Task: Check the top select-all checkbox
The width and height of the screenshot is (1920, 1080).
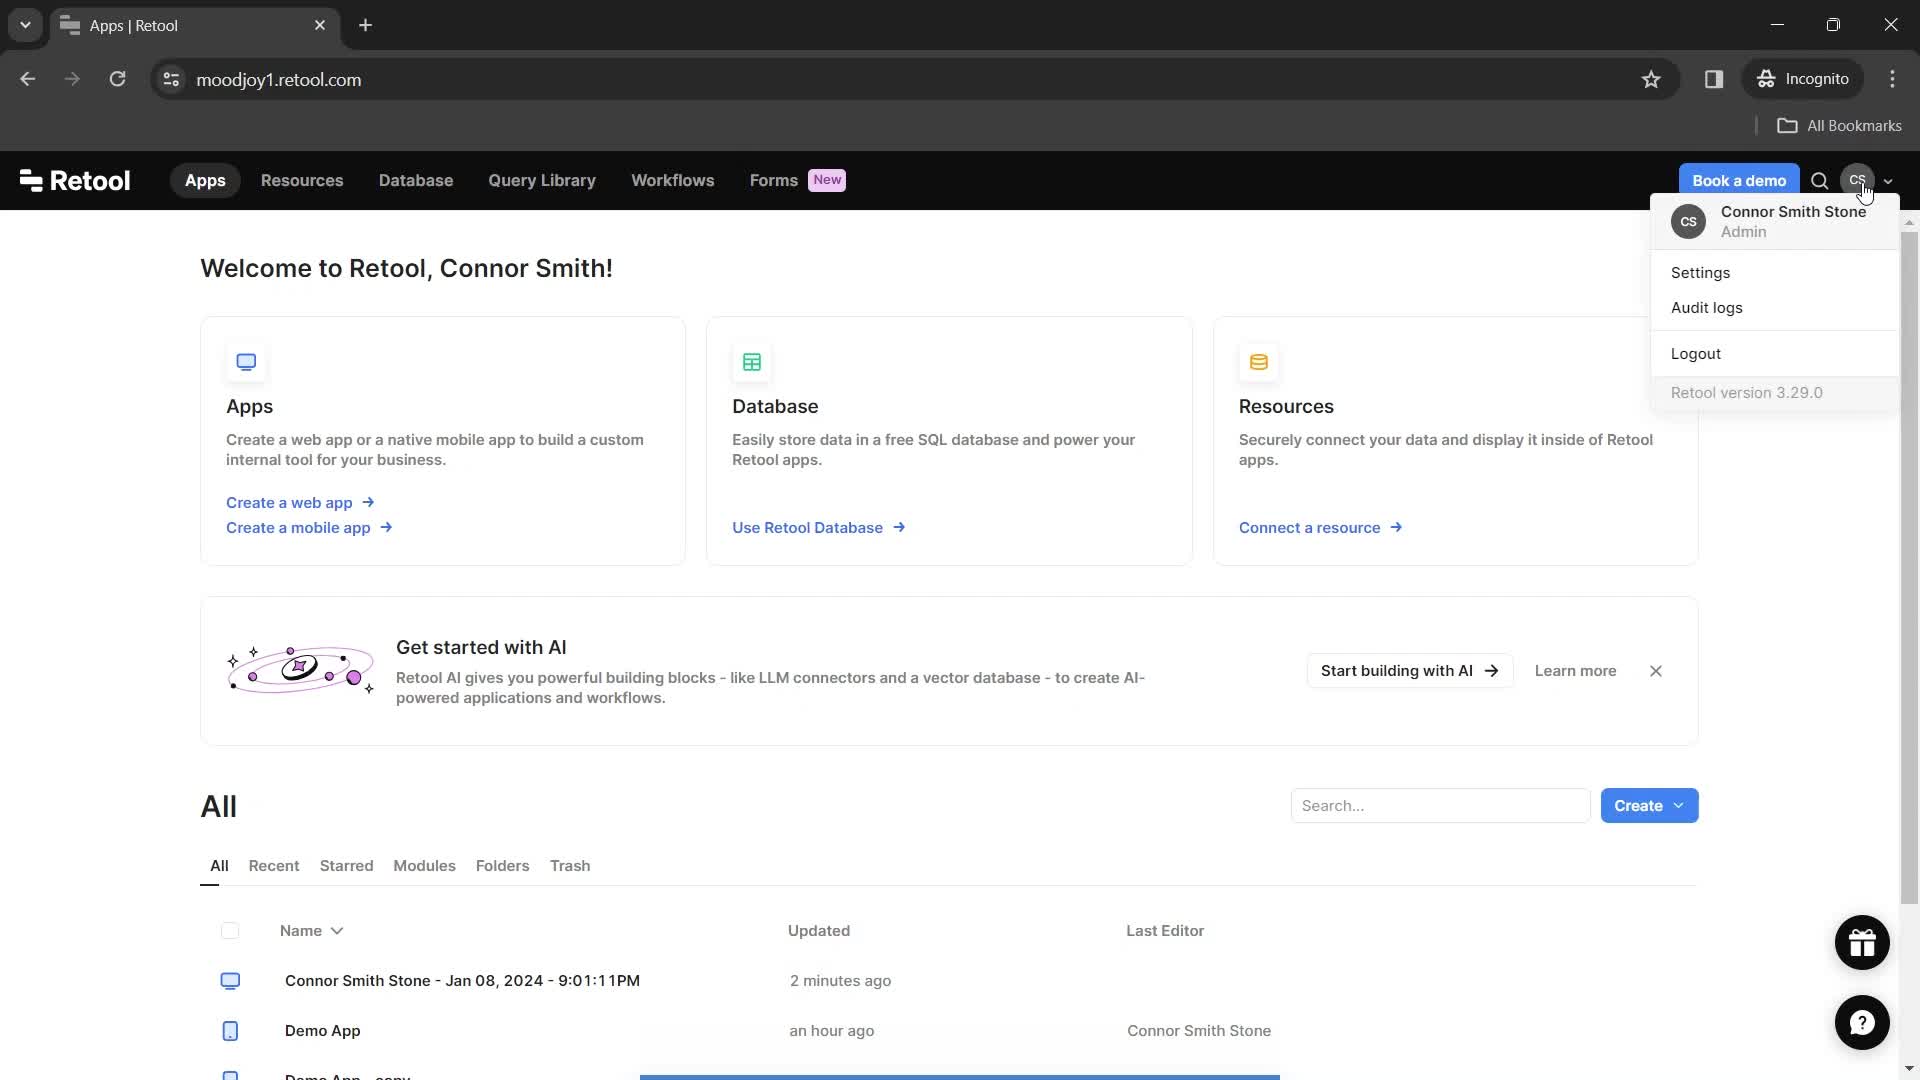Action: (x=229, y=930)
